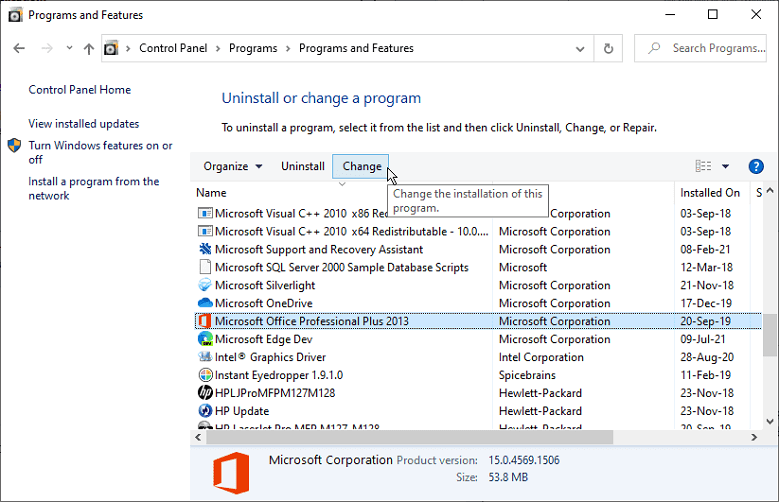The height and width of the screenshot is (502, 779).
Task: Select Microsoft Visual C++ 2010 x64 Redistributable icon
Action: click(x=205, y=232)
